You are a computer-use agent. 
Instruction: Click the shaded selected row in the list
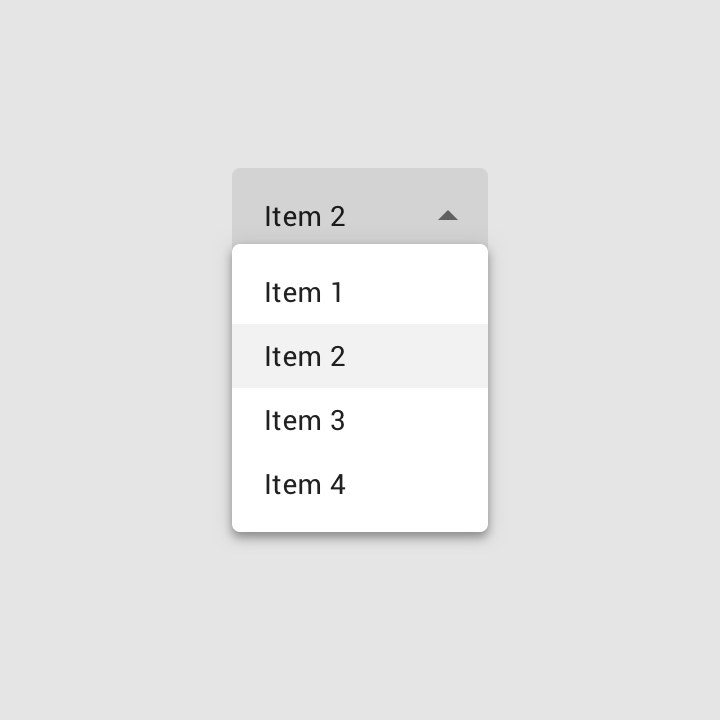pos(359,356)
